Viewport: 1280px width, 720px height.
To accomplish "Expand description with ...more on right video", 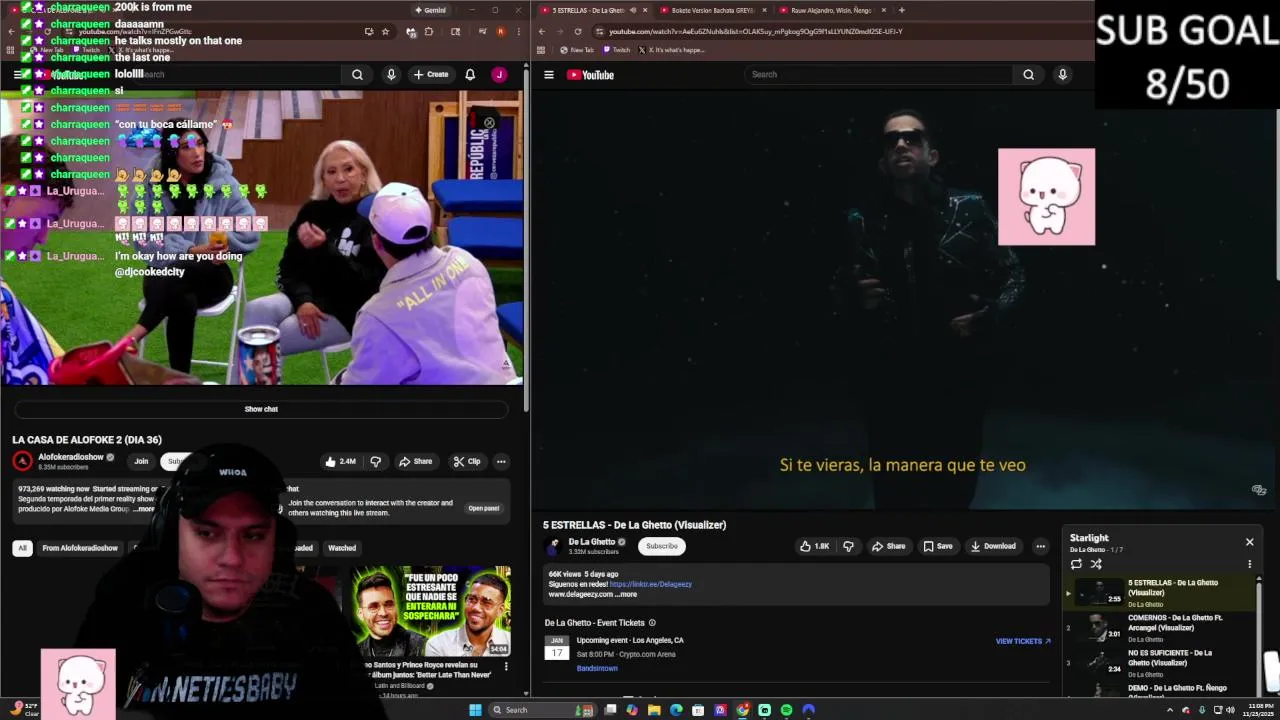I will [x=625, y=594].
